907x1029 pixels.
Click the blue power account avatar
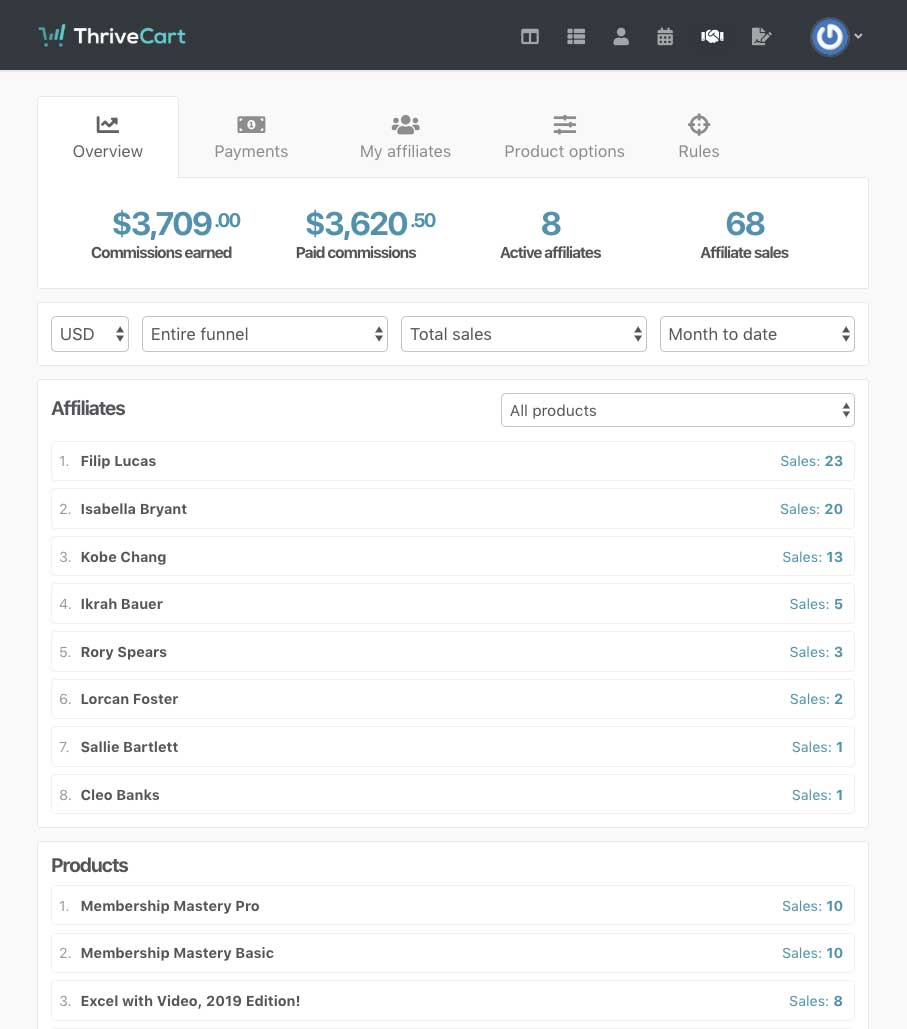point(828,37)
